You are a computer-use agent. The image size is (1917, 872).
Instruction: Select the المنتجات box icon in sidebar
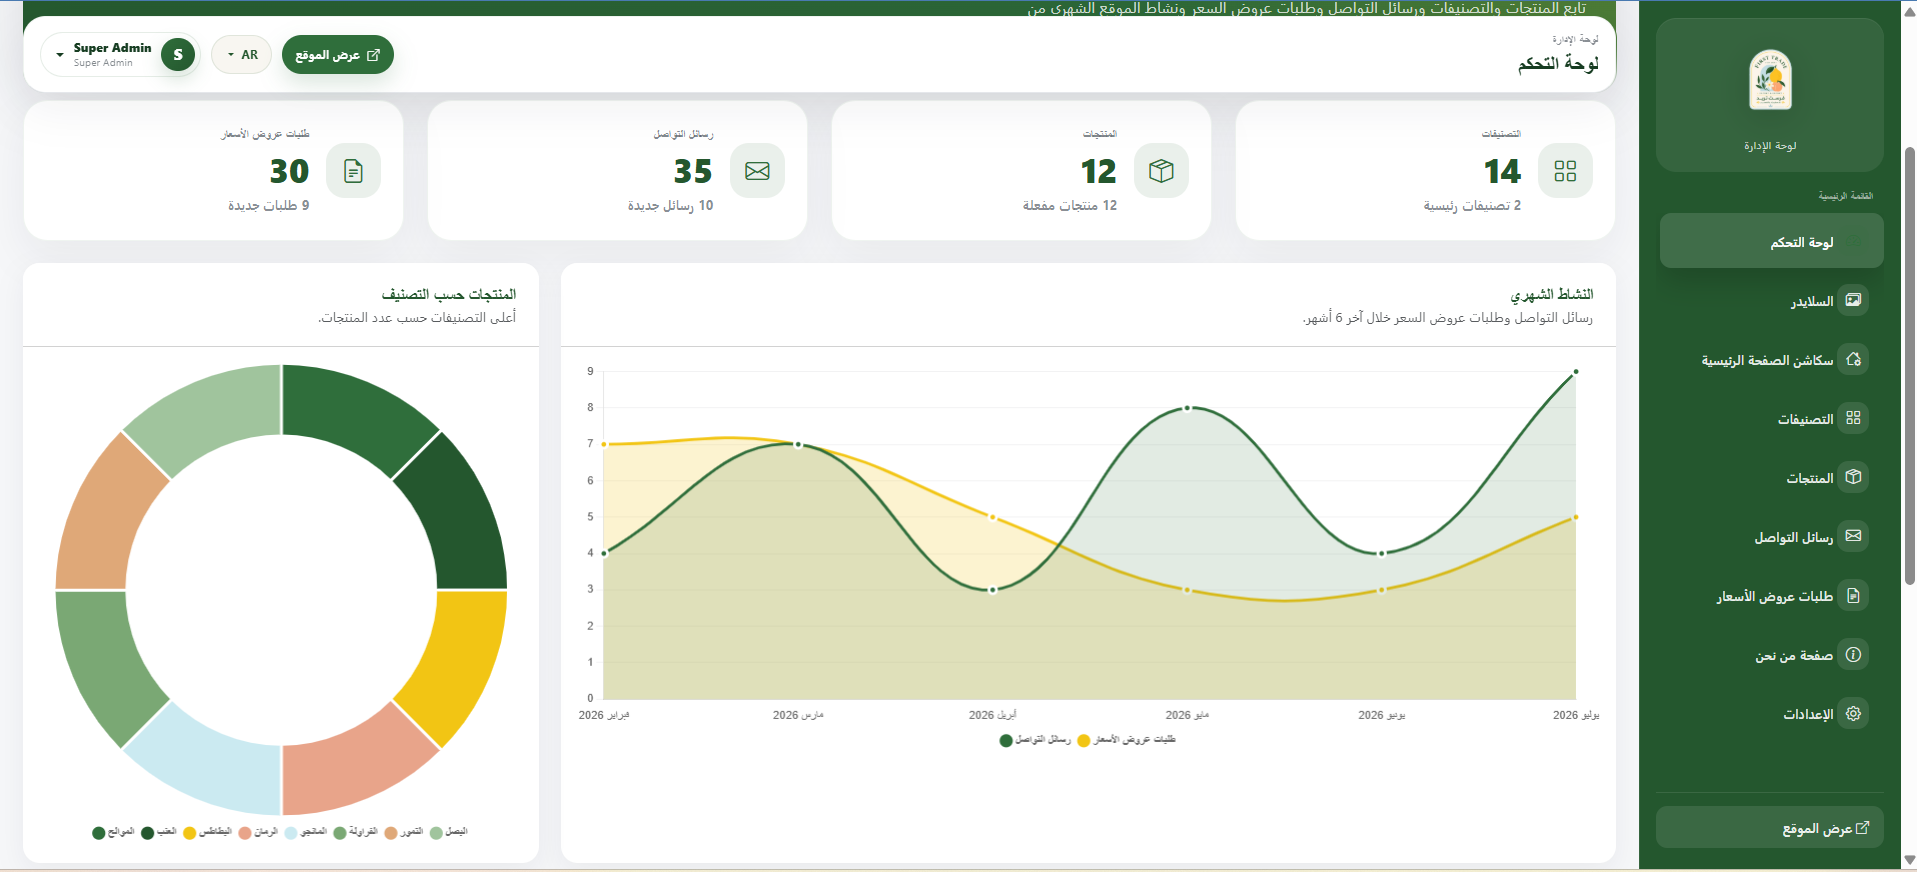[1853, 477]
